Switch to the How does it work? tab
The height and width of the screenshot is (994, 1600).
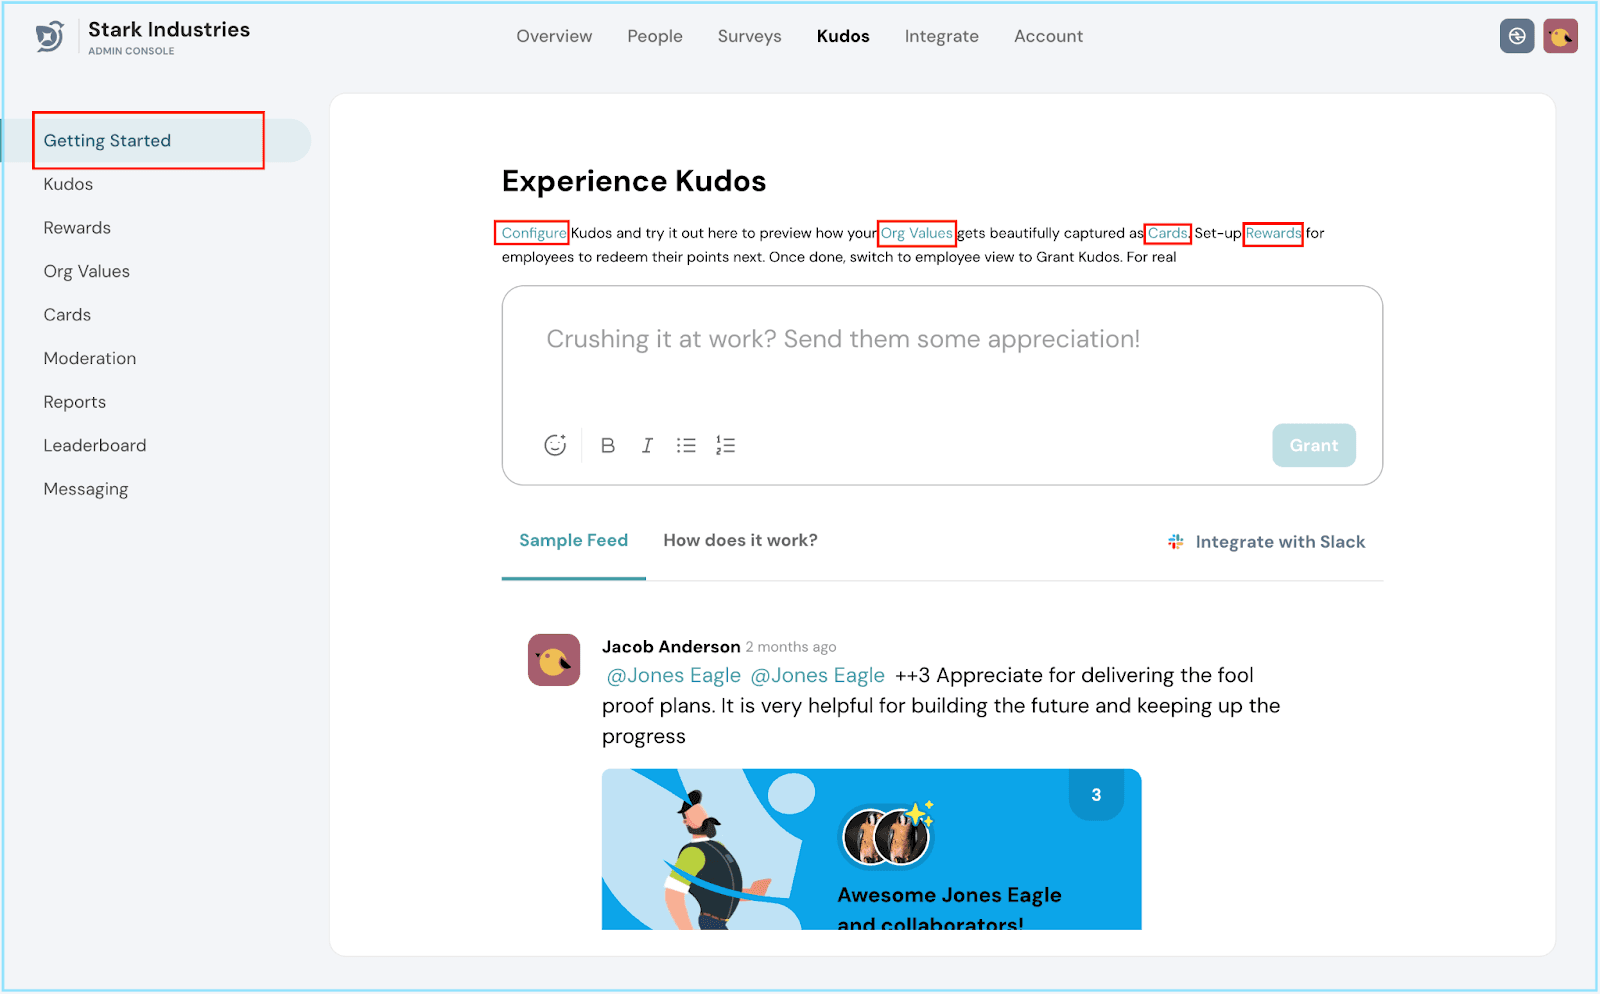[740, 541]
